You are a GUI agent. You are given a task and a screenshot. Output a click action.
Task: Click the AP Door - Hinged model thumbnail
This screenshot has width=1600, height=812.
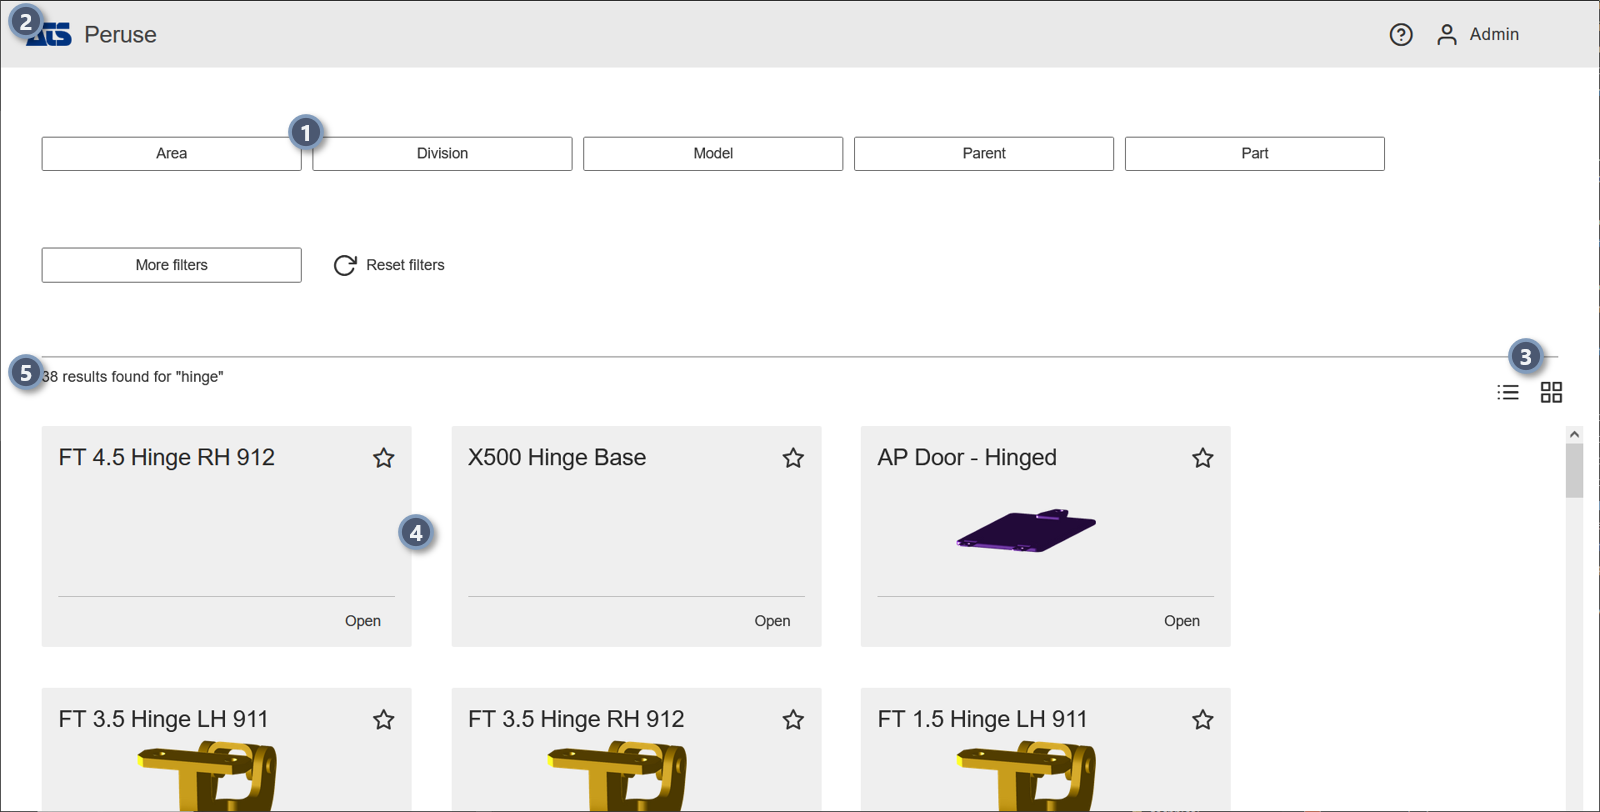coord(1026,530)
